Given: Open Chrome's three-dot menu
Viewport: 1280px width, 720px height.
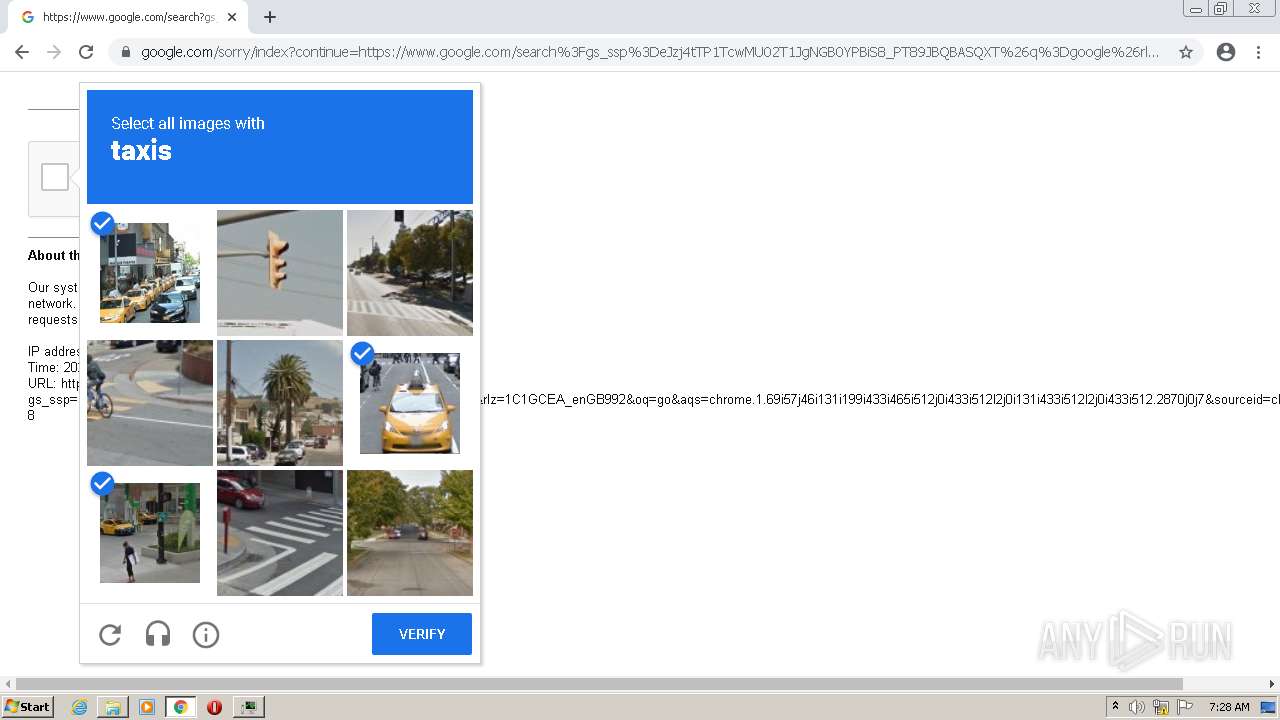Looking at the screenshot, I should 1258,52.
